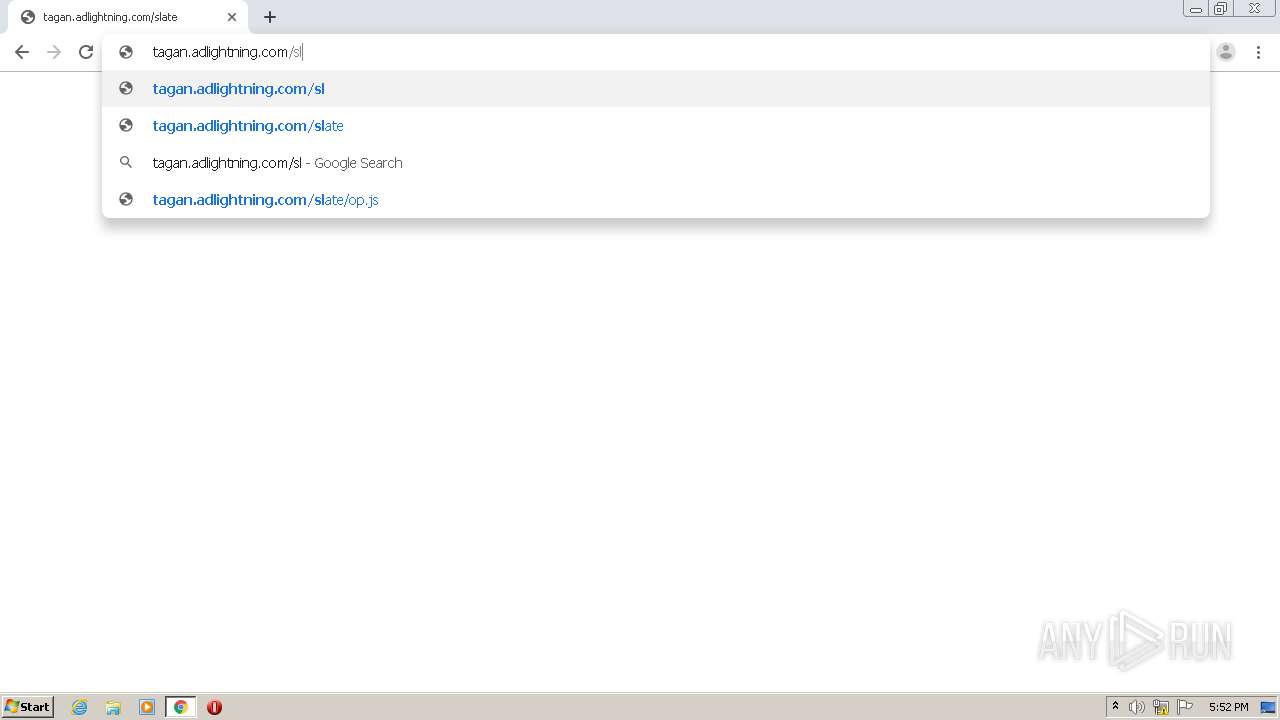Click the 5:52 PM taskbar clock
This screenshot has width=1280, height=720.
pyautogui.click(x=1228, y=707)
